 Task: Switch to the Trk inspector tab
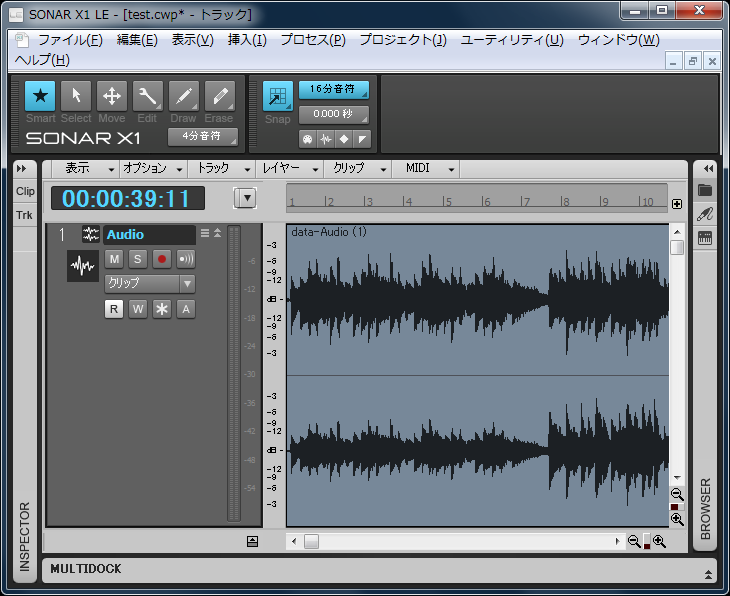point(24,215)
